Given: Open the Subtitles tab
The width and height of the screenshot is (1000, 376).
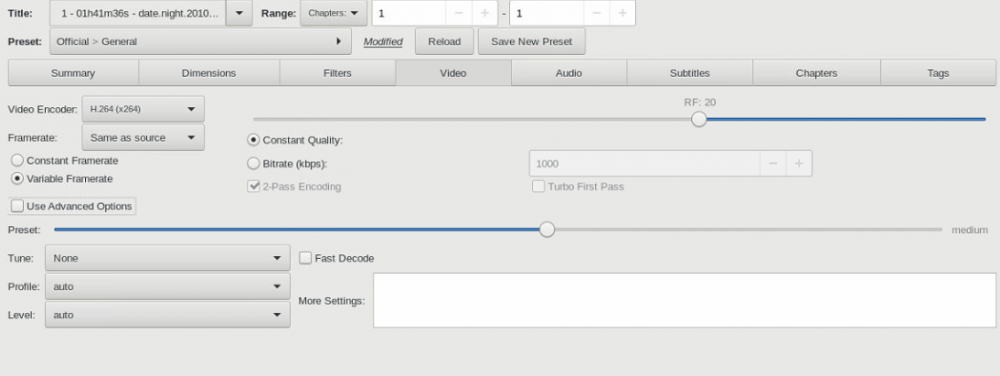Looking at the screenshot, I should pyautogui.click(x=689, y=73).
